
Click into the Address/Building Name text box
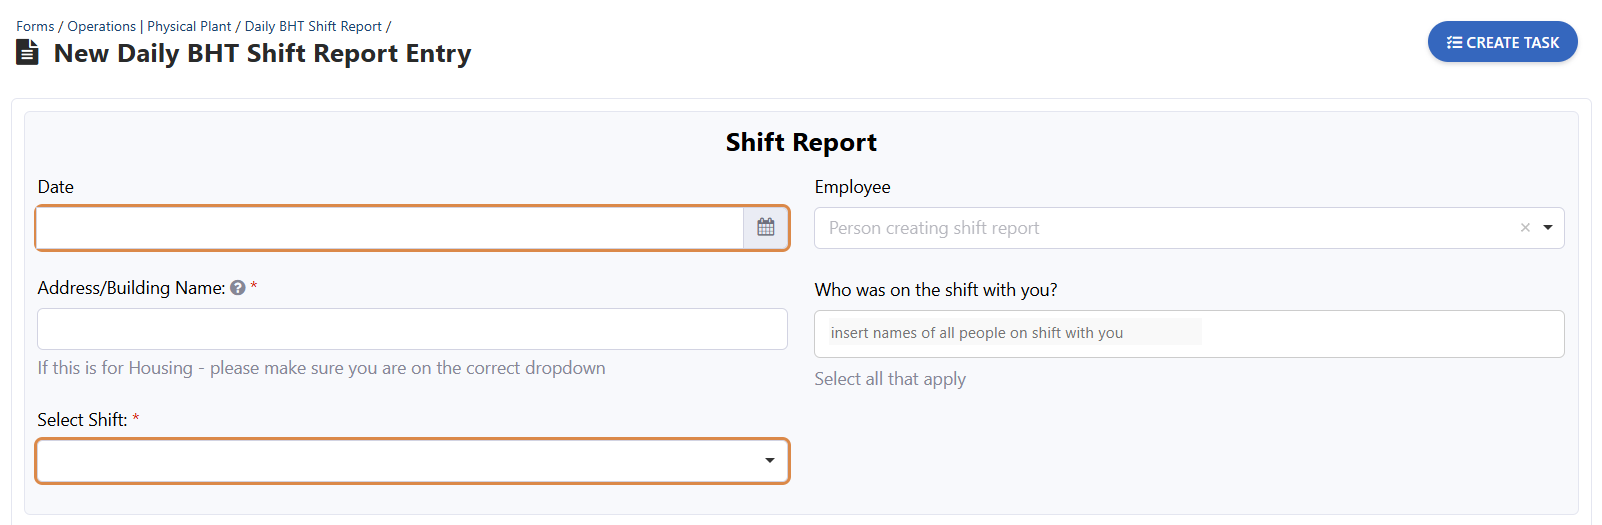[412, 329]
